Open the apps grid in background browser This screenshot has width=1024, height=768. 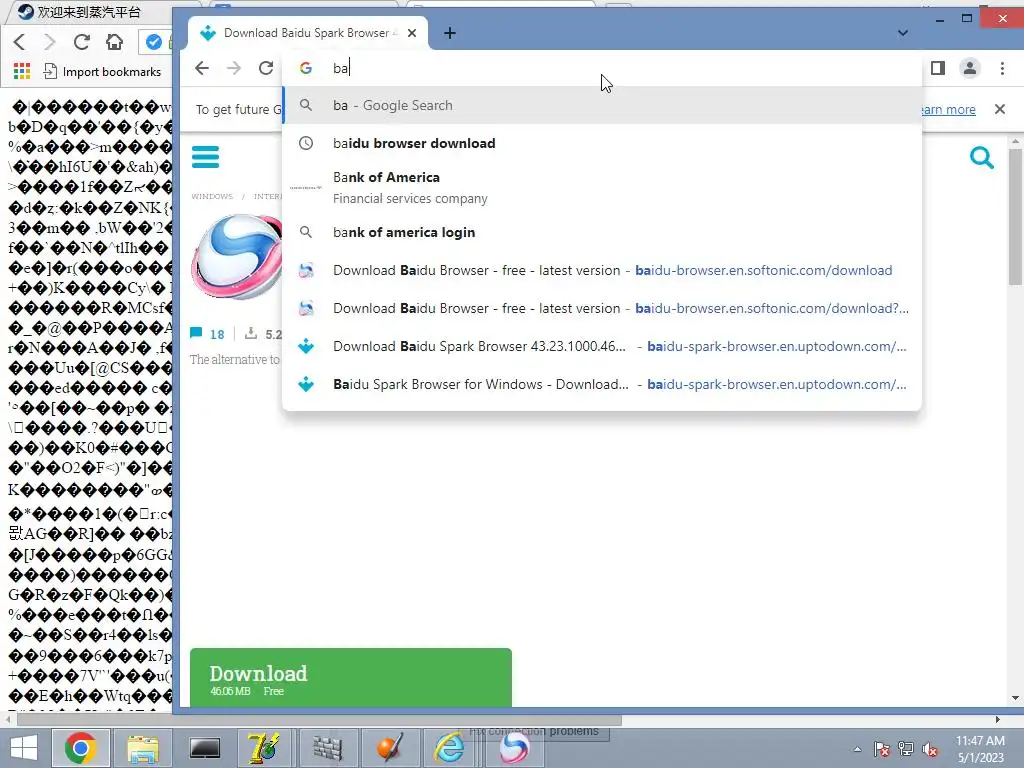point(22,71)
